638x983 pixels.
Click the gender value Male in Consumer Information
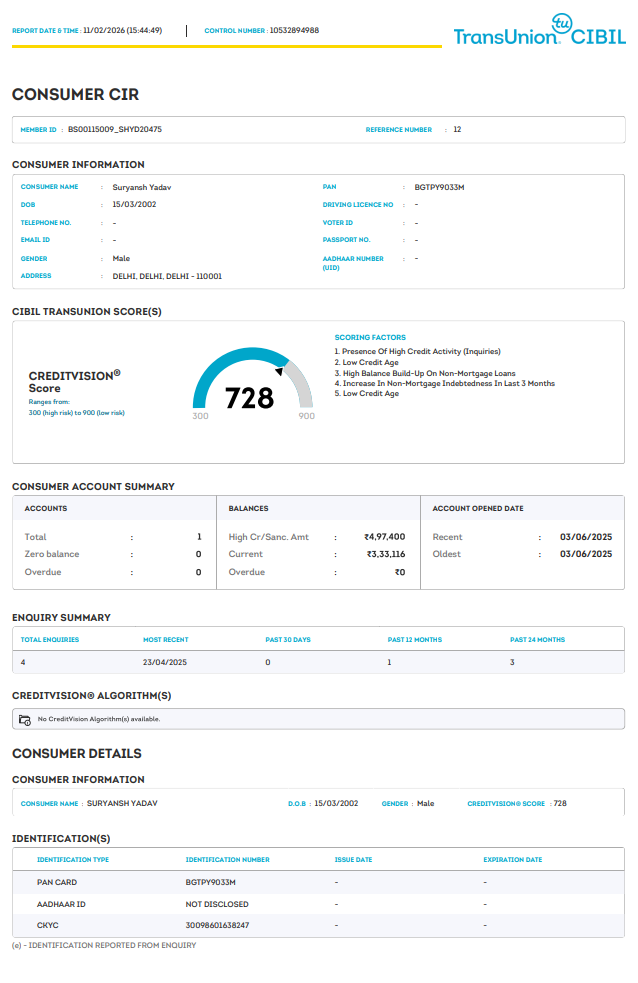pos(121,258)
